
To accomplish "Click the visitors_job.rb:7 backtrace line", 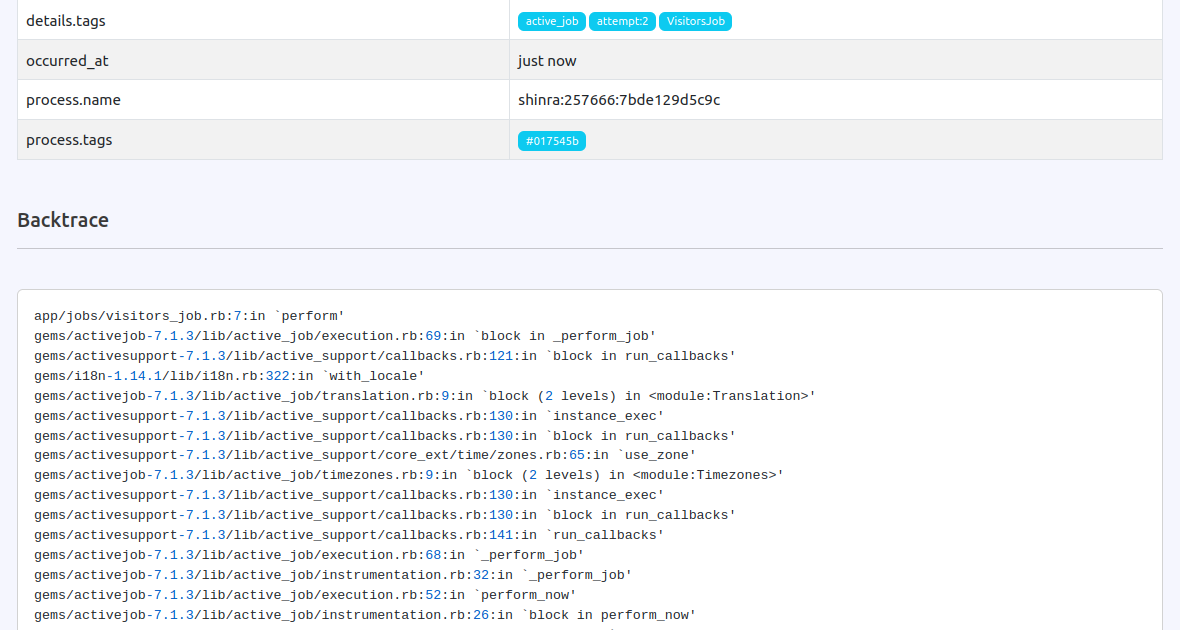I will pyautogui.click(x=189, y=316).
